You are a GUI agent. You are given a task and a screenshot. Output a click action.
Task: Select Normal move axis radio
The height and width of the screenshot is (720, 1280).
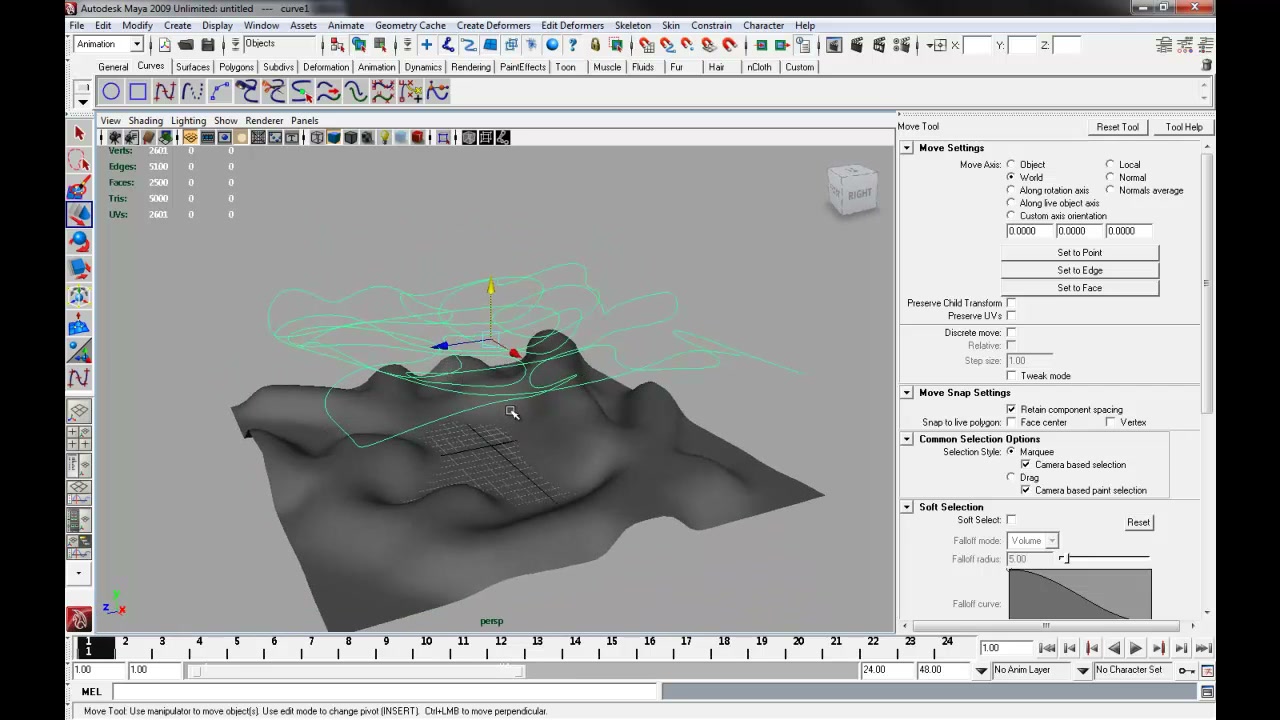pyautogui.click(x=1110, y=178)
